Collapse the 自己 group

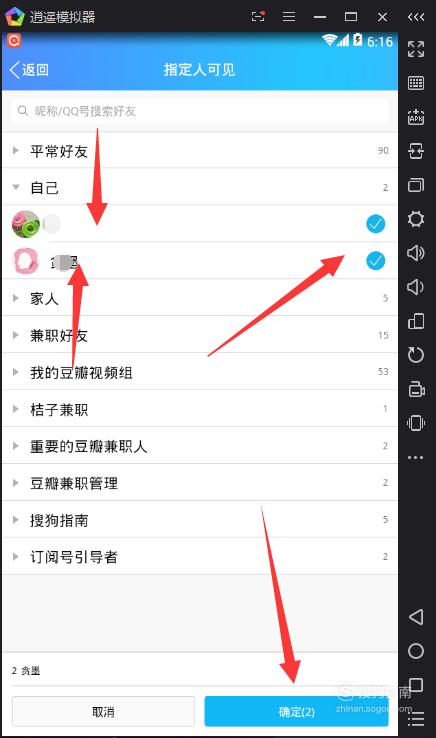point(200,187)
